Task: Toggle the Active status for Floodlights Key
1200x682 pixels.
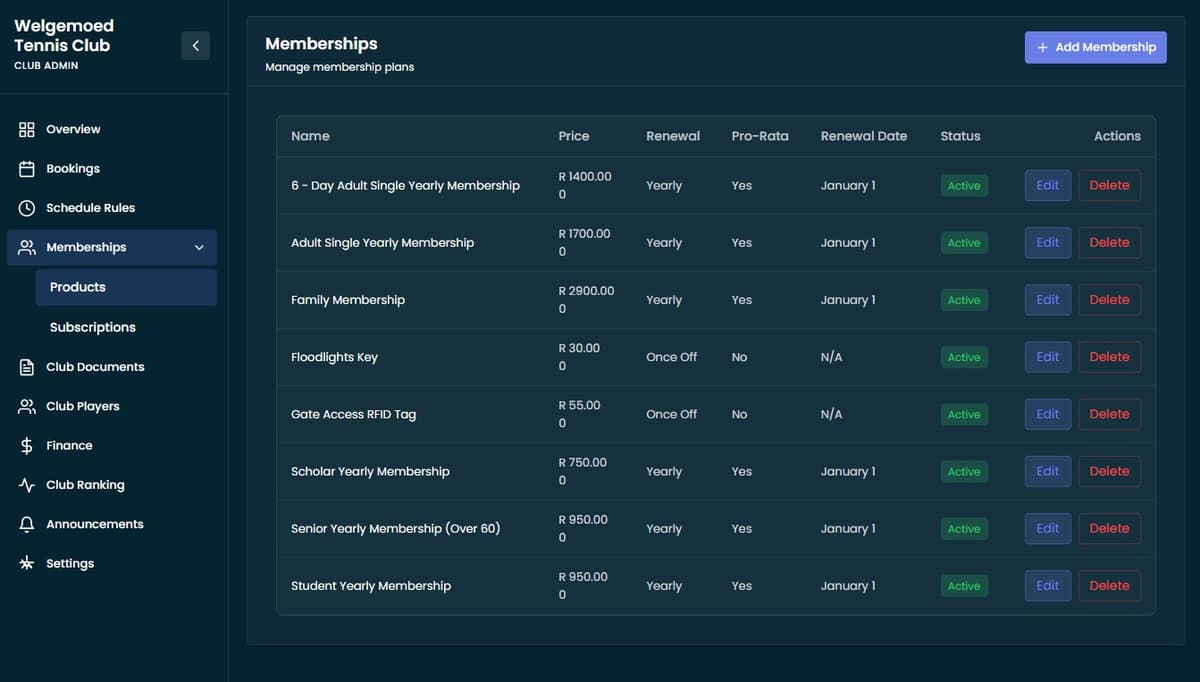Action: pyautogui.click(x=963, y=356)
